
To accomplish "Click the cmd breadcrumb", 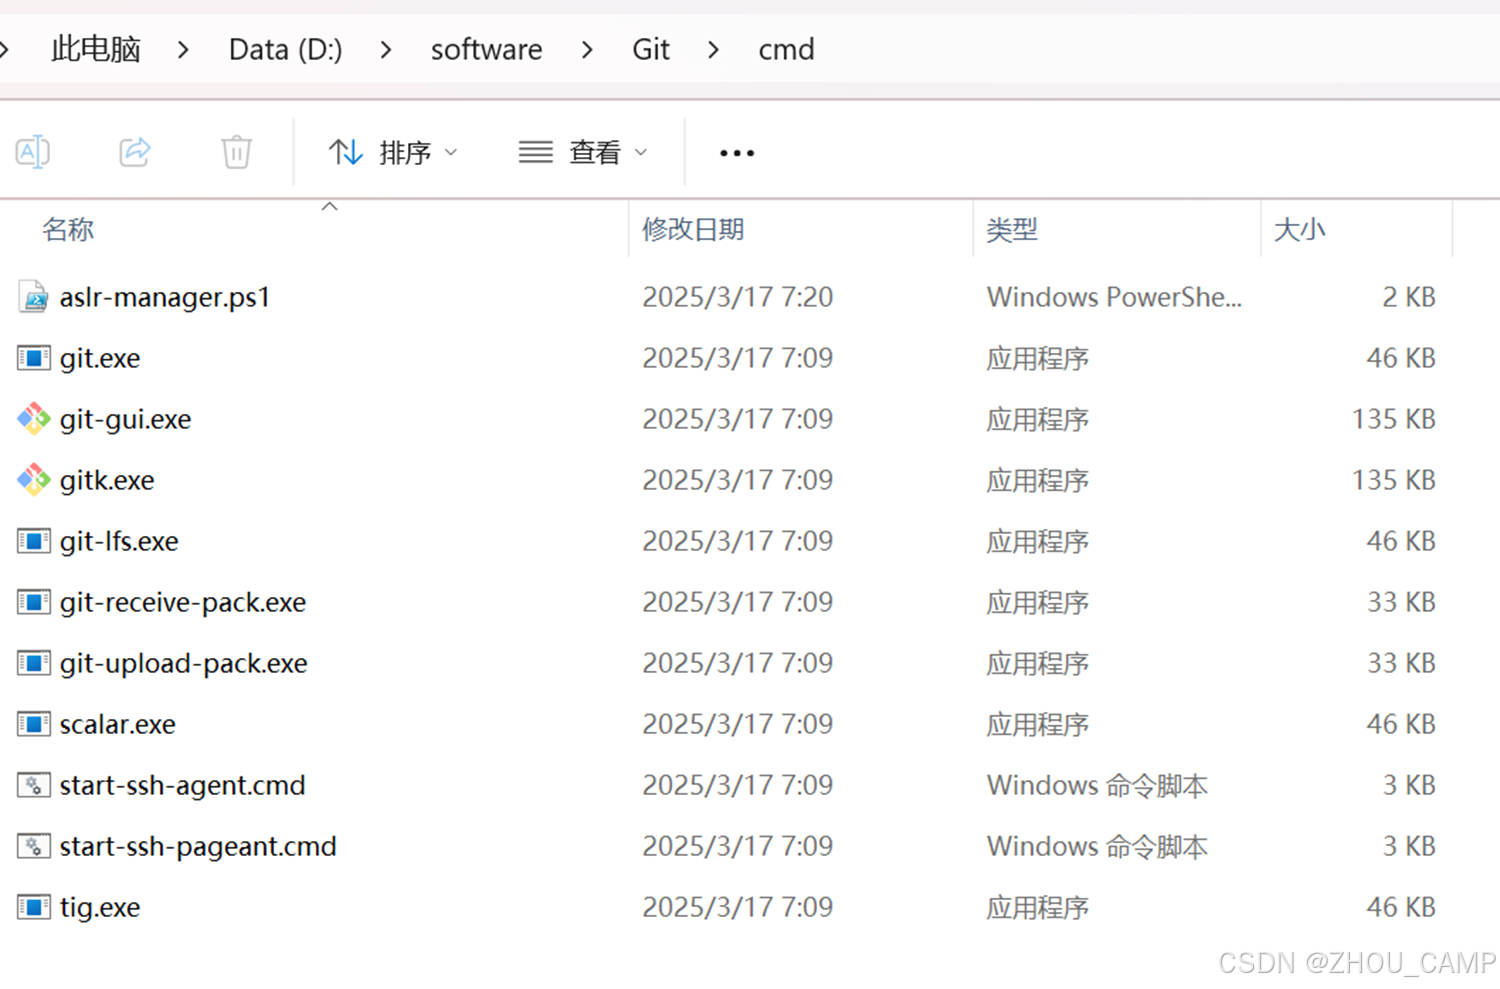I will [x=786, y=49].
